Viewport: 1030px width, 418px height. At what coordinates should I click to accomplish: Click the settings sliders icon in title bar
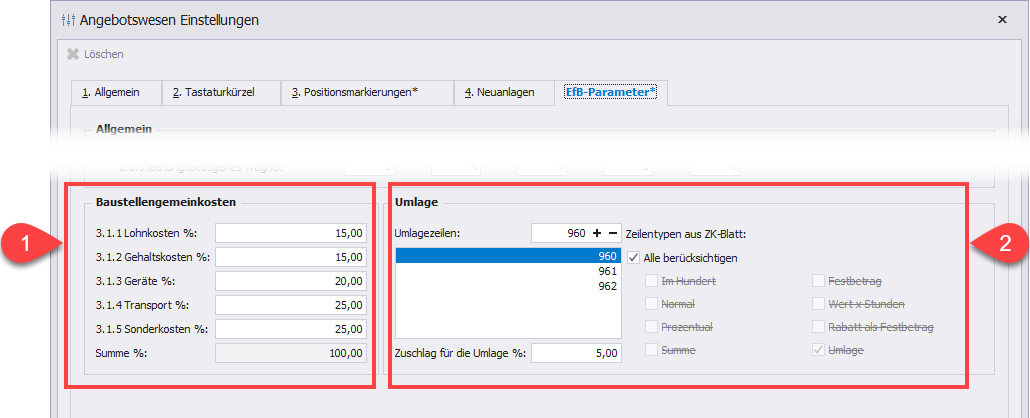(68, 19)
